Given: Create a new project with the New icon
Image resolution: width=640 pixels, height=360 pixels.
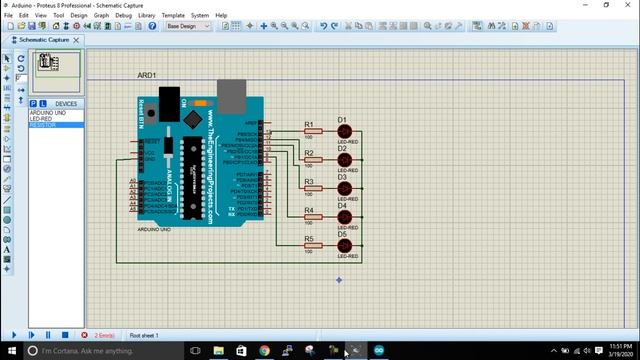Looking at the screenshot, I should click(x=11, y=26).
